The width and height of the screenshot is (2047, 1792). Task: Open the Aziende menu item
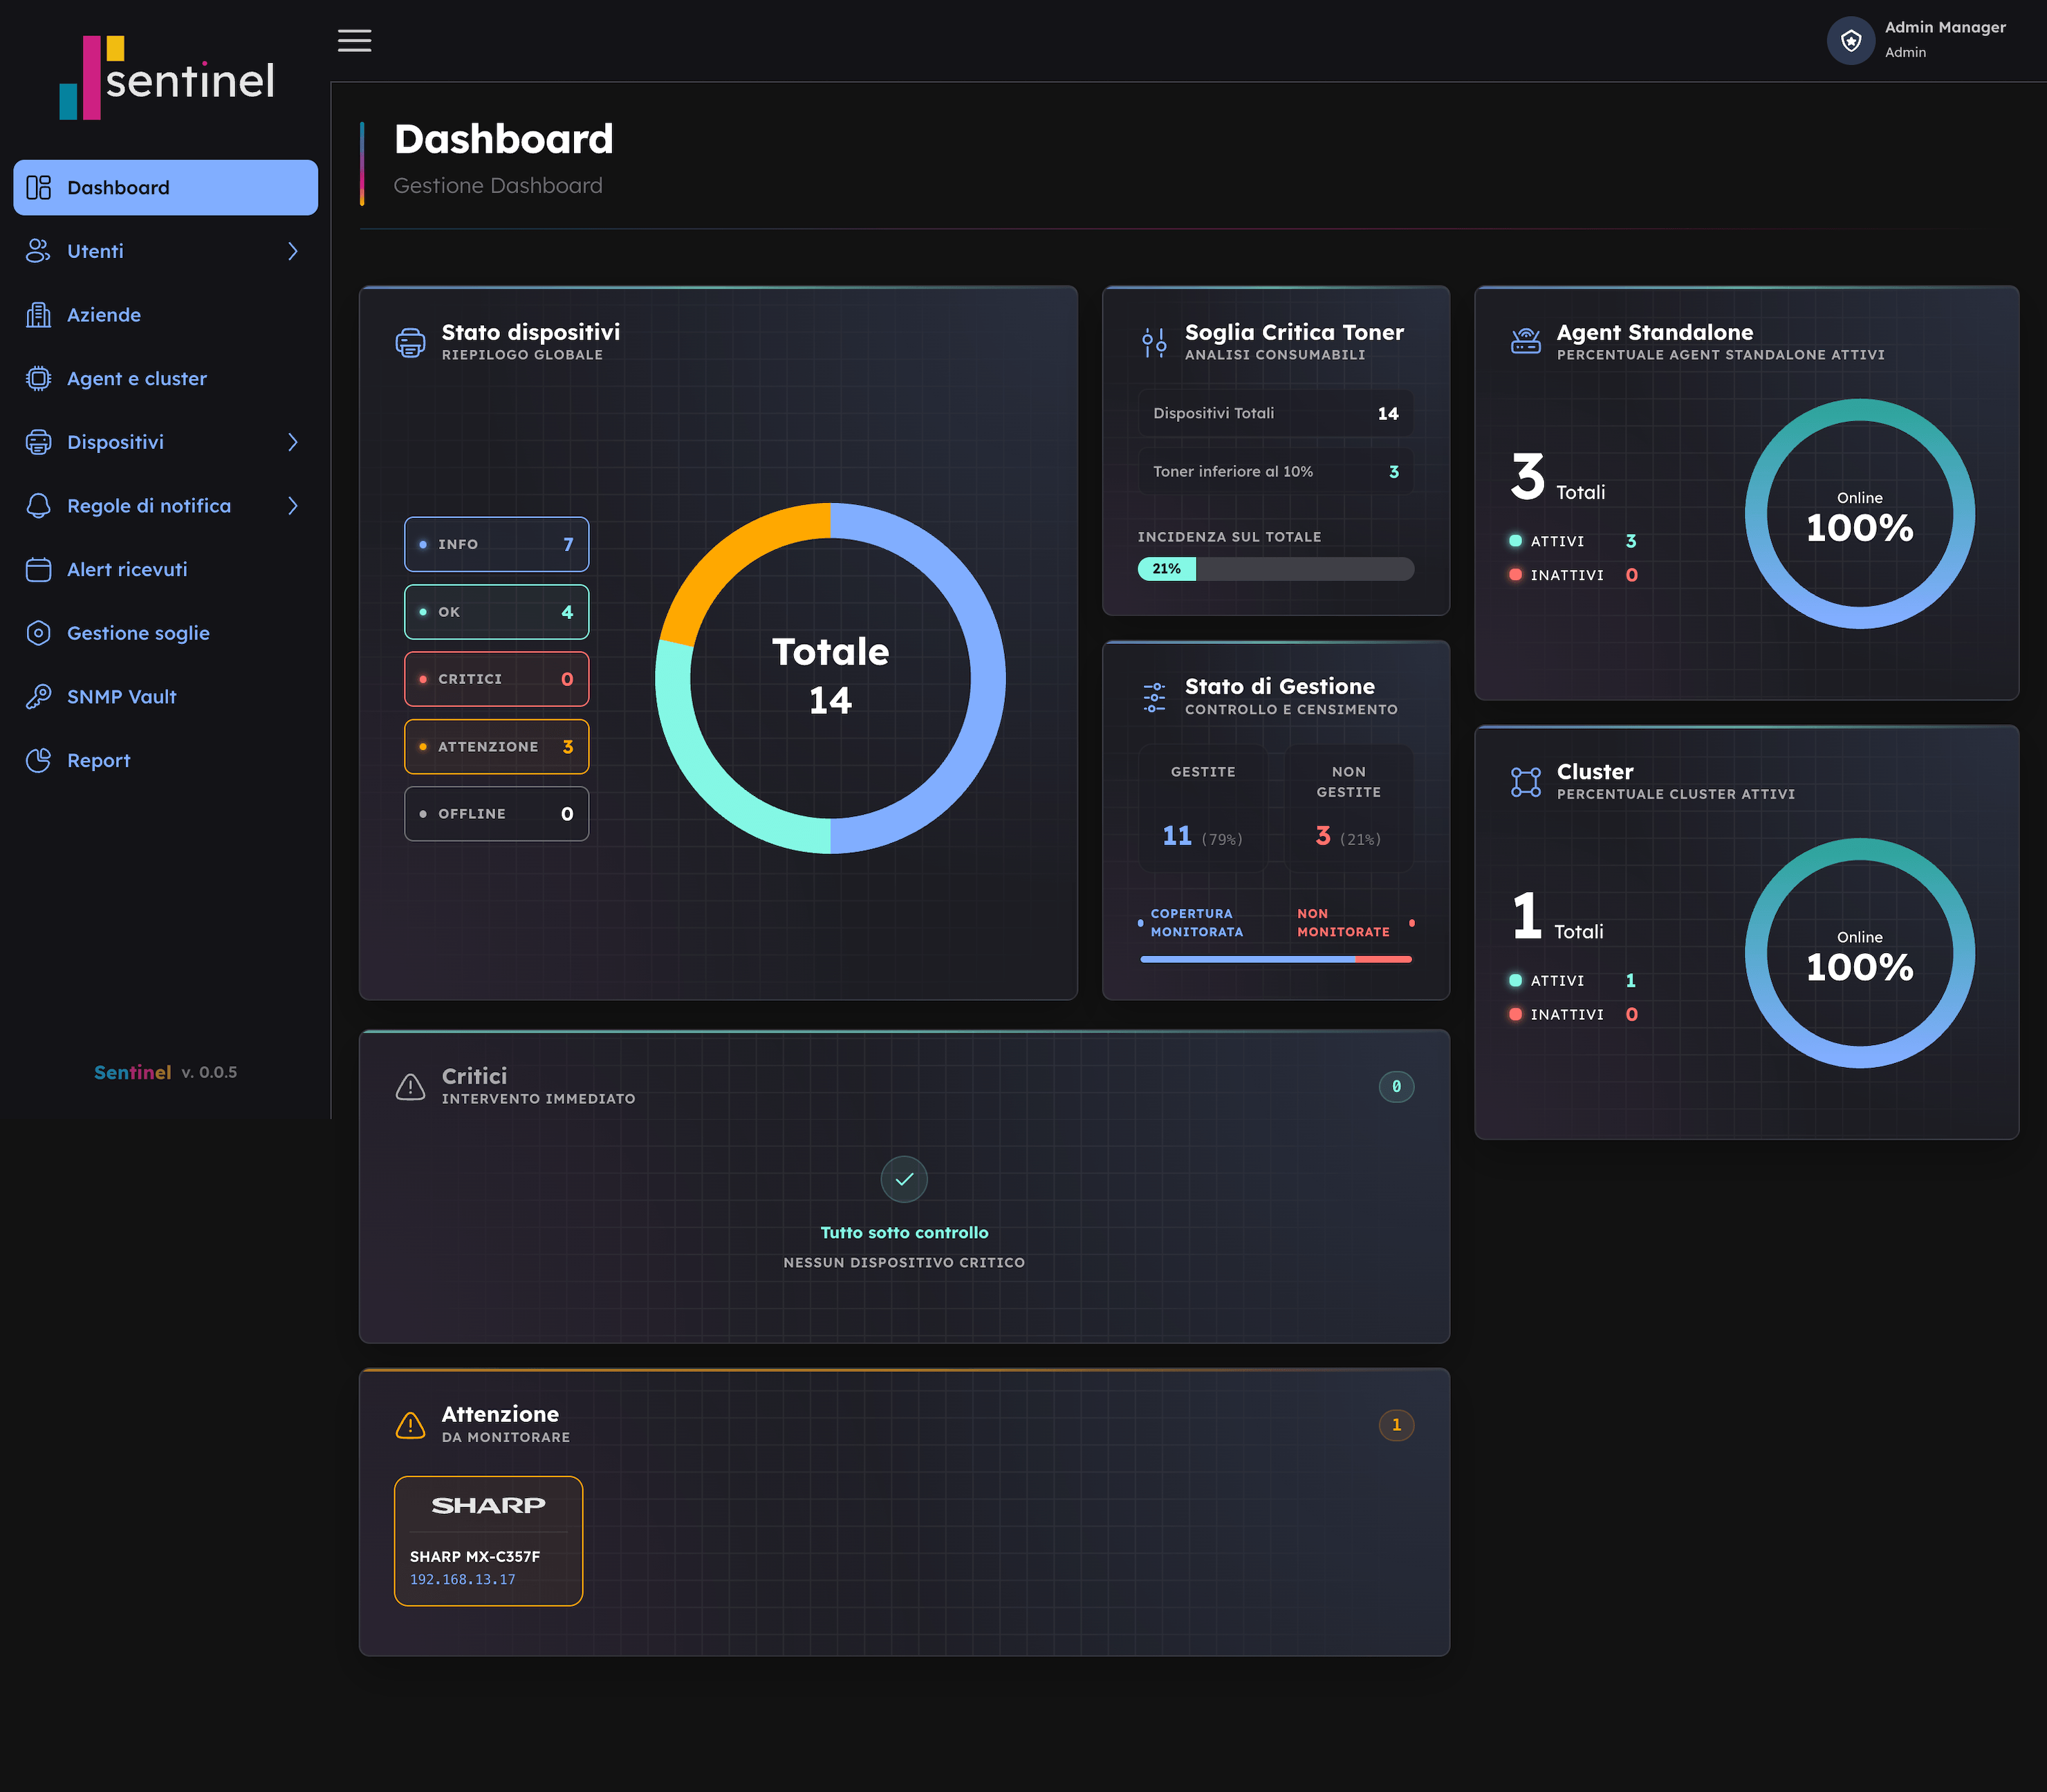click(165, 315)
